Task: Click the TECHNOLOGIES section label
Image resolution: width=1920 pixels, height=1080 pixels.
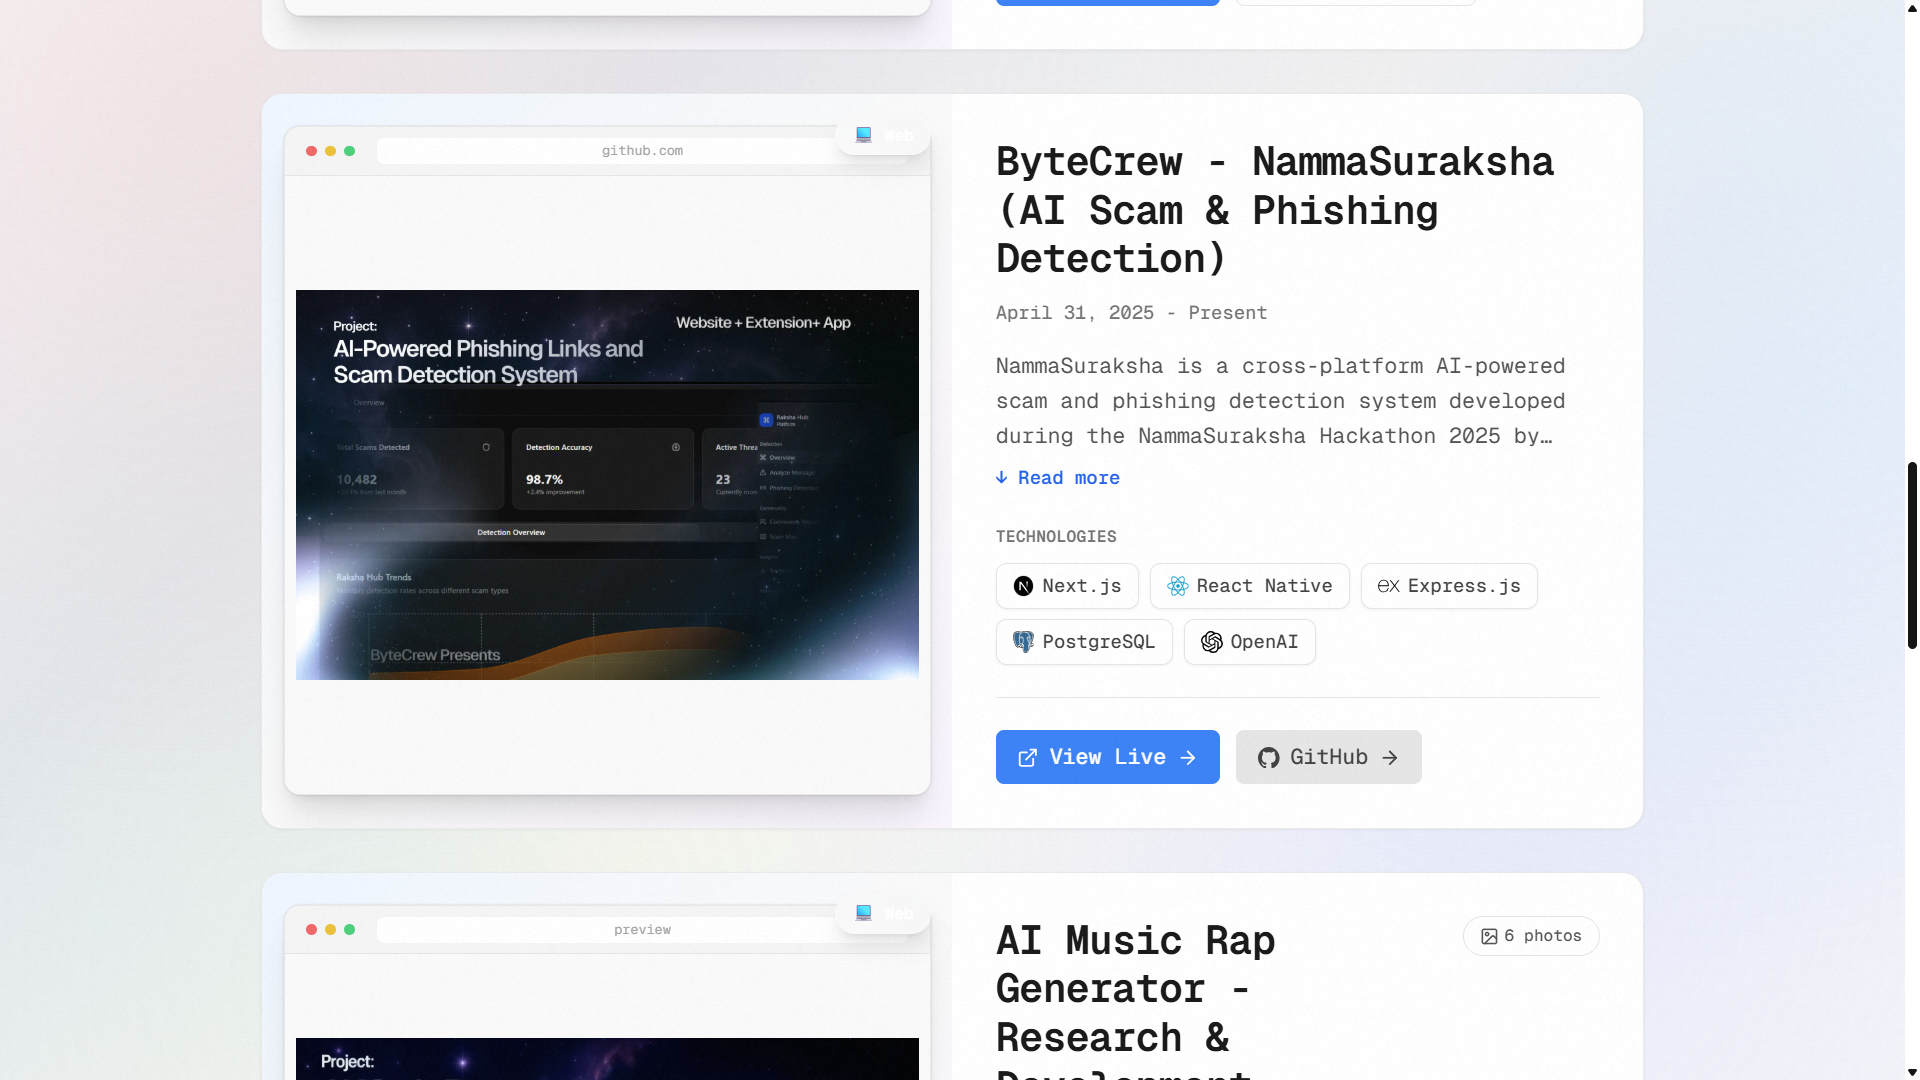Action: (1056, 537)
